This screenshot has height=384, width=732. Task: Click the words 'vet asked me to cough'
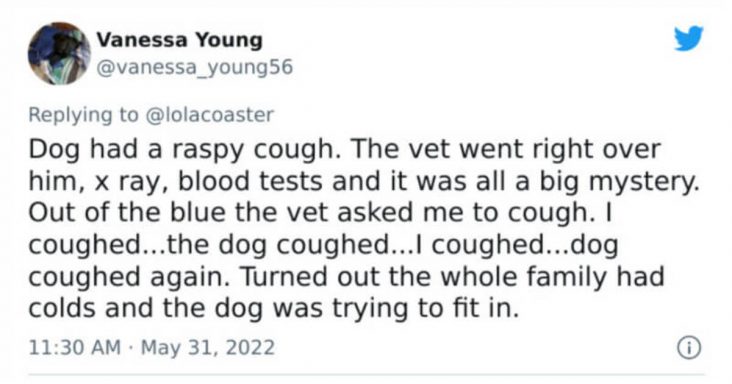pos(438,213)
